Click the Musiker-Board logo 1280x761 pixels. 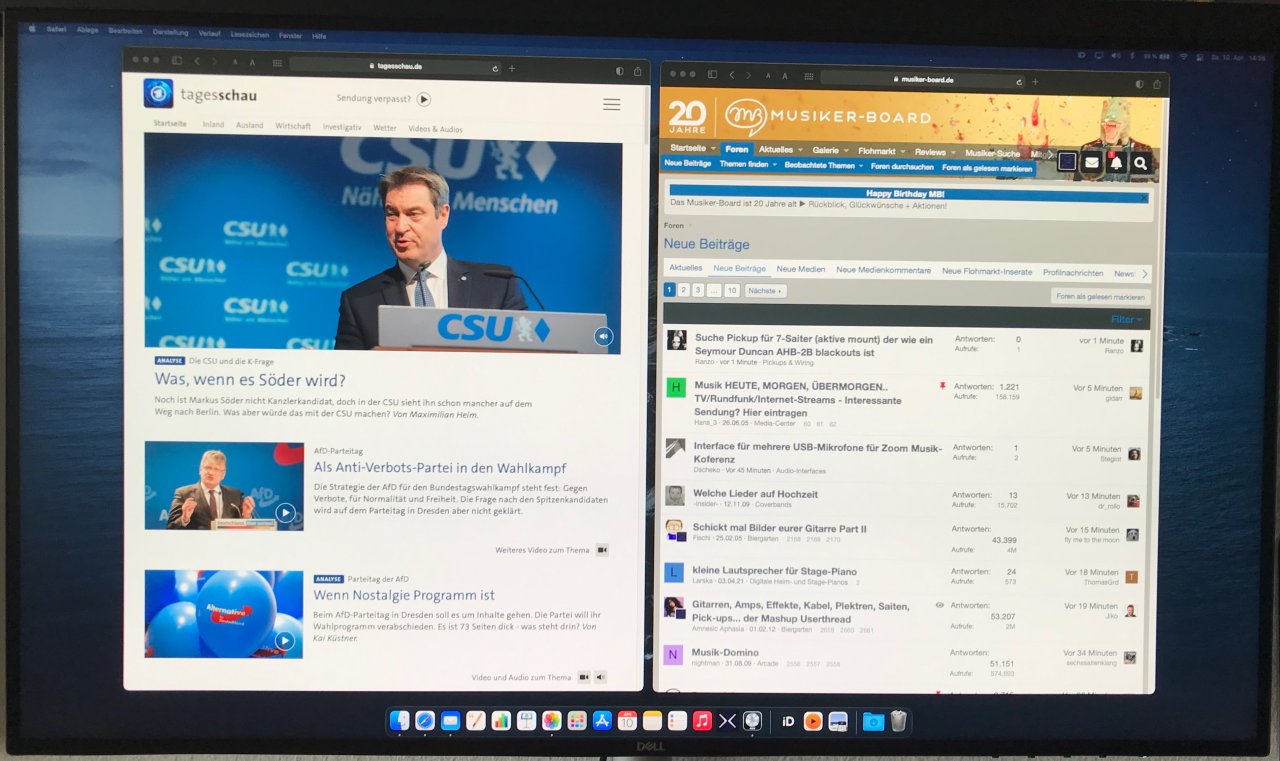[828, 117]
